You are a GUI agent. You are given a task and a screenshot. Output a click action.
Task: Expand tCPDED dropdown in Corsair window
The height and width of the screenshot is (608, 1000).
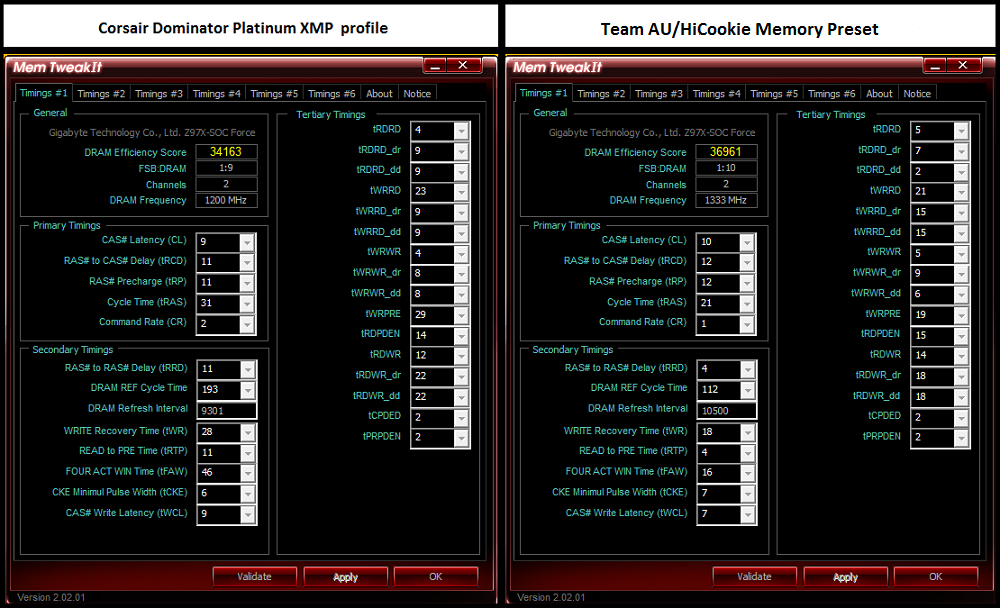[461, 418]
